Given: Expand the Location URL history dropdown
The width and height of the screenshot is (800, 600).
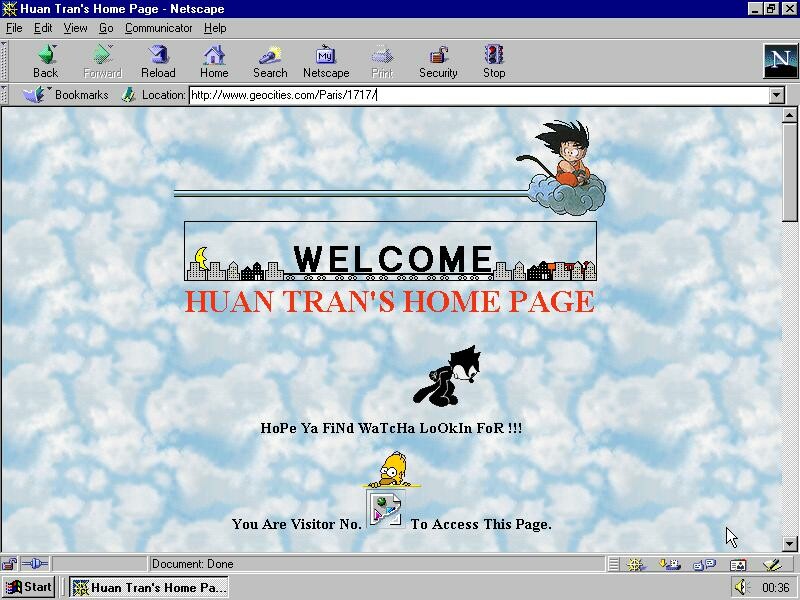Looking at the screenshot, I should click(777, 95).
